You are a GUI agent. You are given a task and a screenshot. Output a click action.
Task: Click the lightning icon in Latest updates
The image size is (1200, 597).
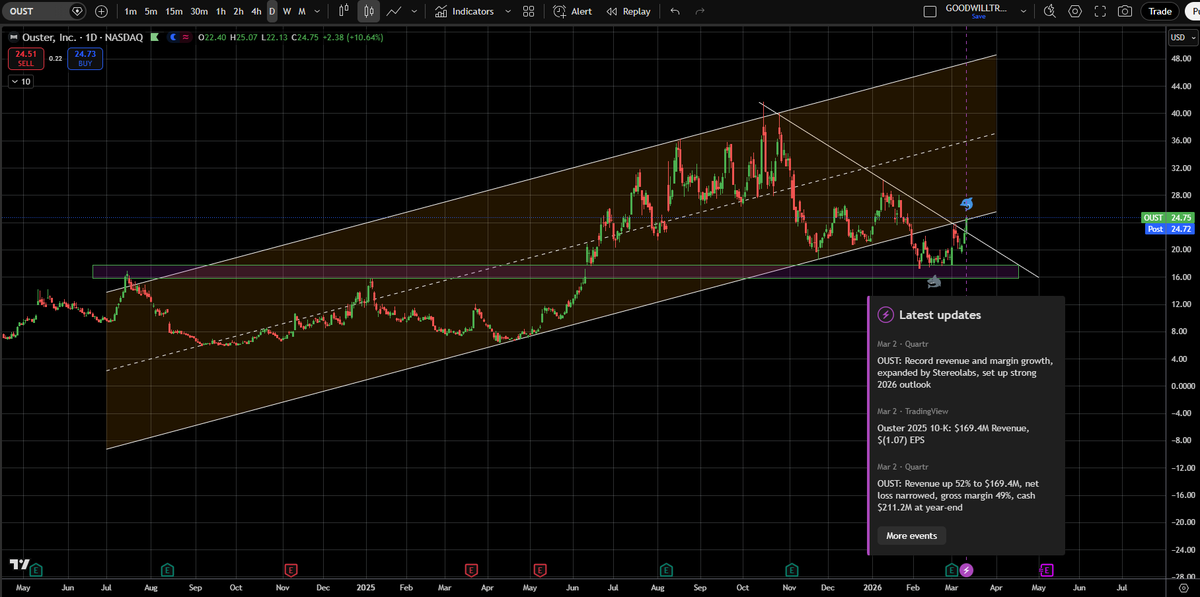(x=885, y=314)
